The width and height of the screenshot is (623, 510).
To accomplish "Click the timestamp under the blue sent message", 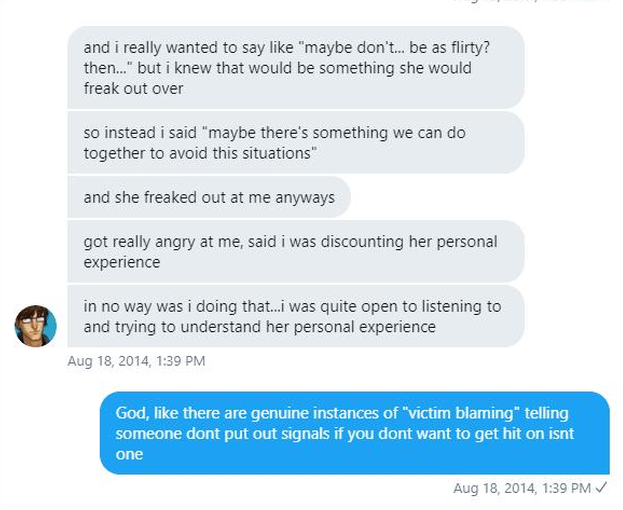I will click(x=521, y=488).
